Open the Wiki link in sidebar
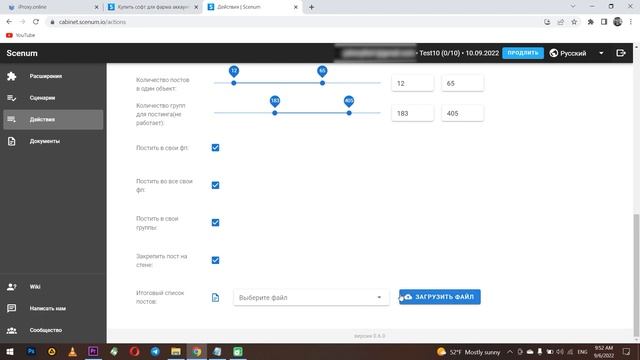Image resolution: width=640 pixels, height=360 pixels. (53, 287)
